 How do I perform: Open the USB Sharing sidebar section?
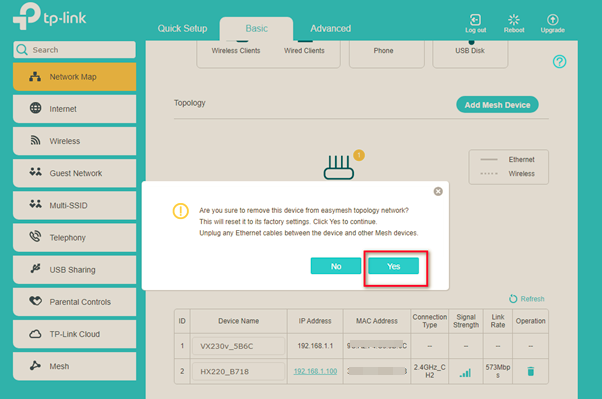click(74, 270)
